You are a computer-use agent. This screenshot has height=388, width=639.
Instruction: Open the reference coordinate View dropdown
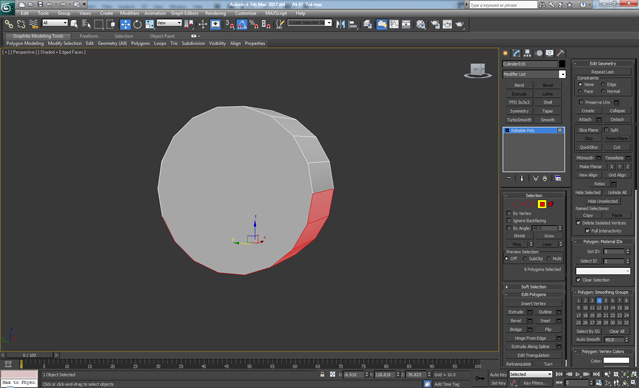click(x=169, y=23)
